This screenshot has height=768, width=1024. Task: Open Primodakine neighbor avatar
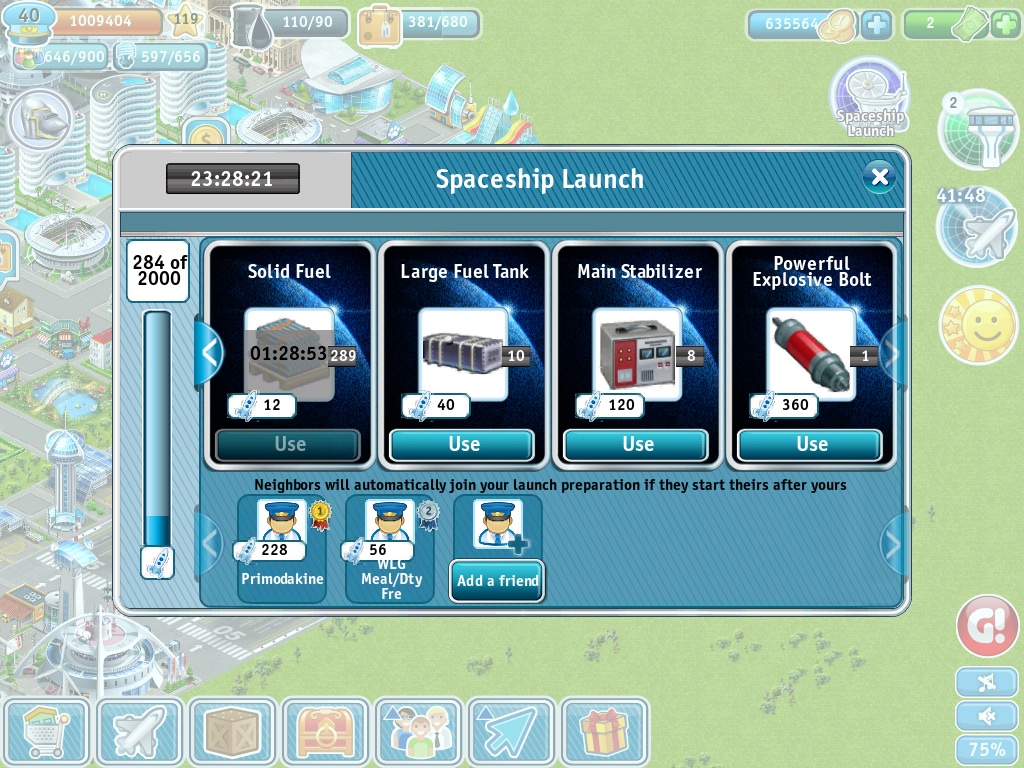coord(281,522)
